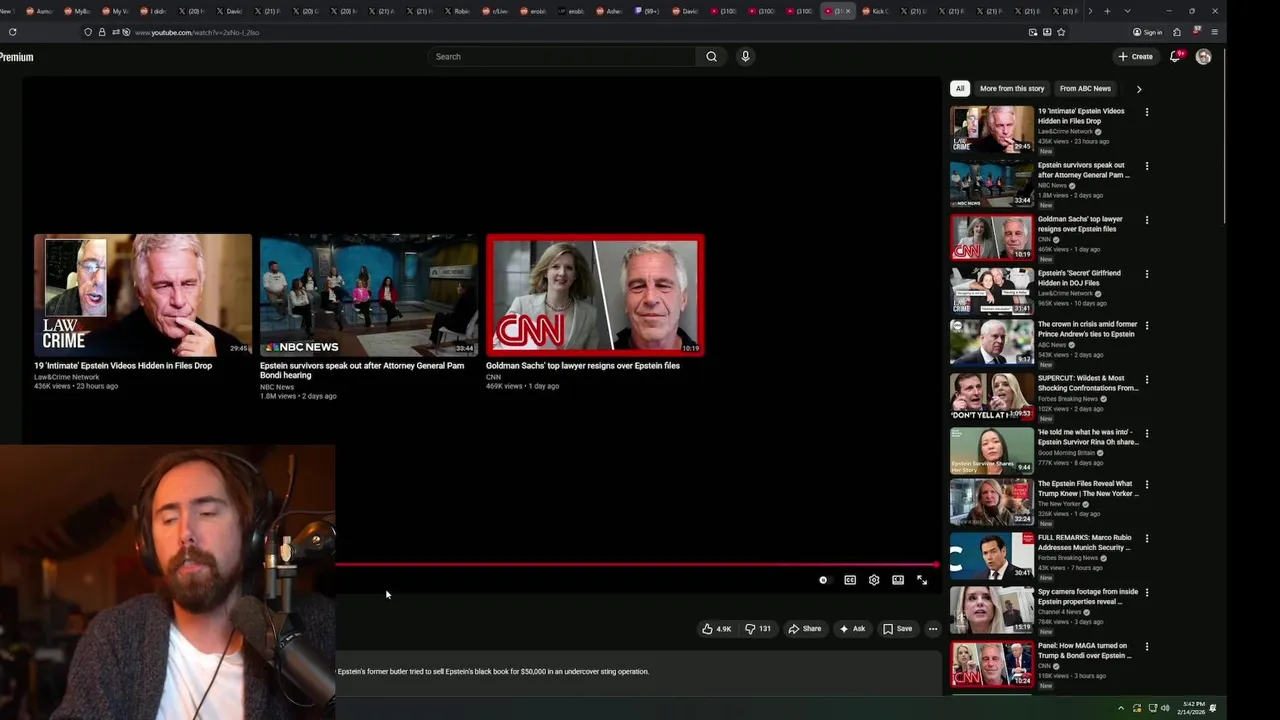Image resolution: width=1280 pixels, height=720 pixels.
Task: Open YouTube notifications bell
Action: pos(1176,57)
